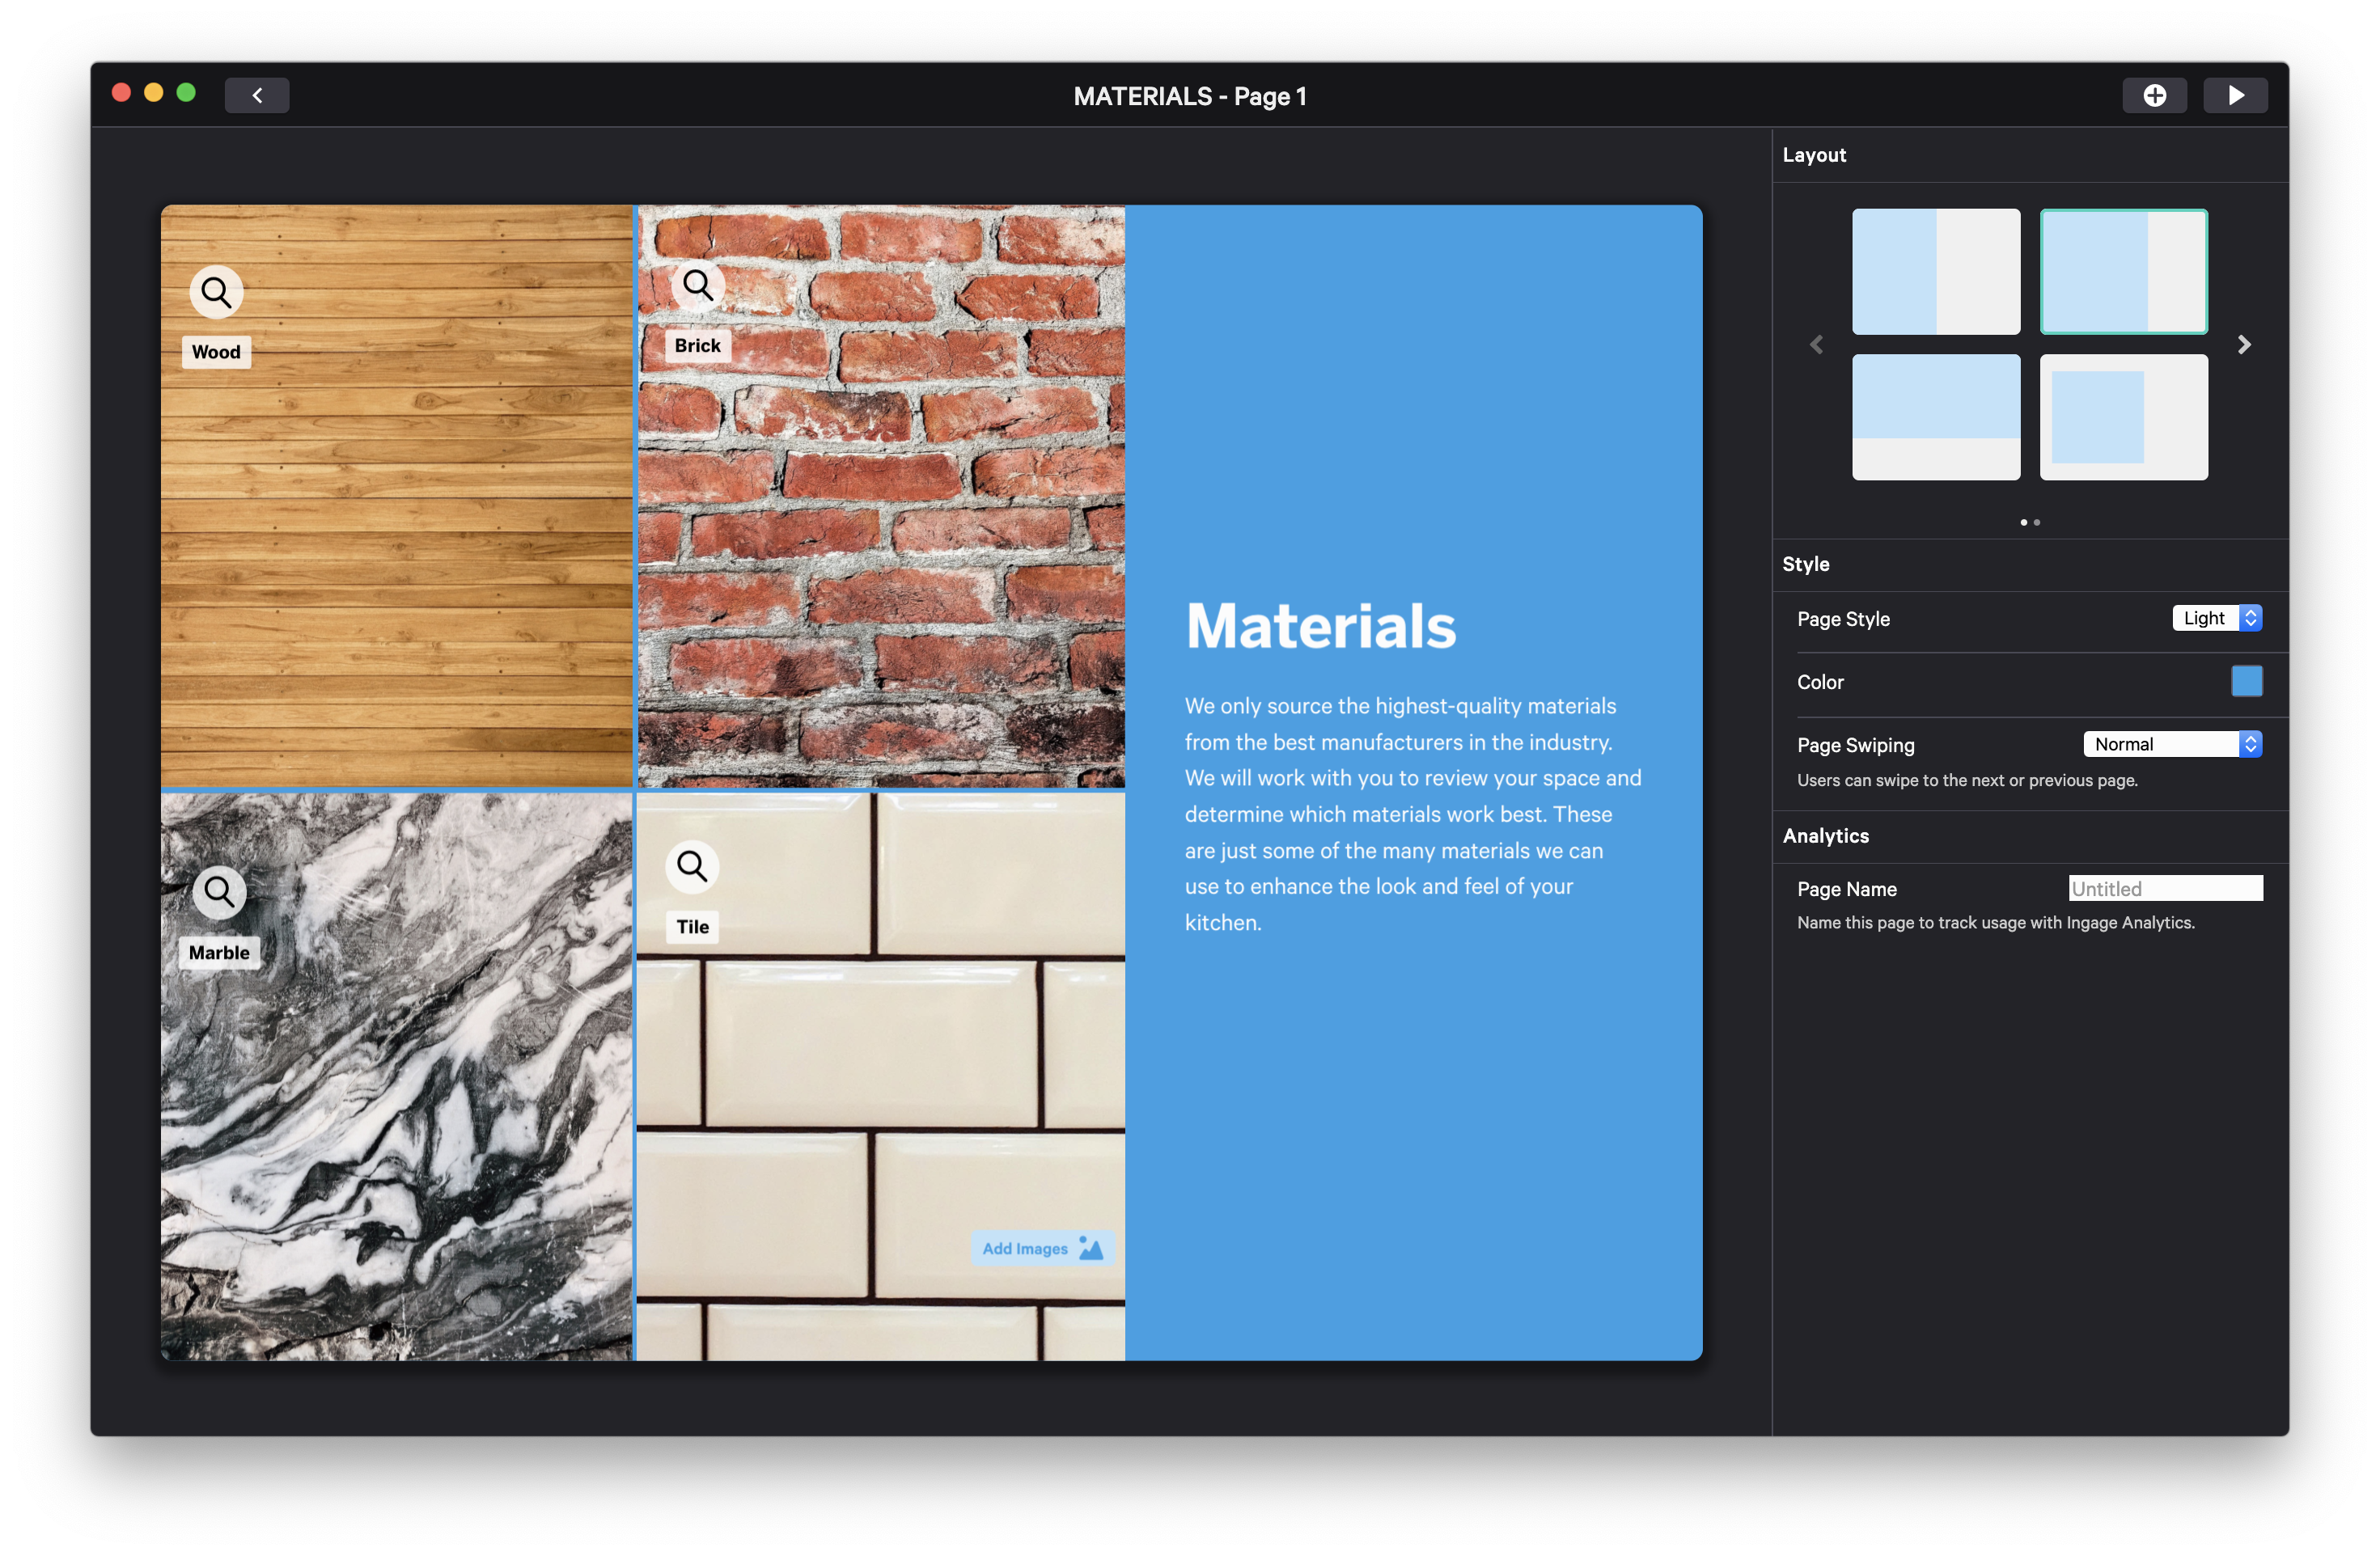Image resolution: width=2380 pixels, height=1556 pixels.
Task: Click the back arrow button in title bar
Action: 257,96
